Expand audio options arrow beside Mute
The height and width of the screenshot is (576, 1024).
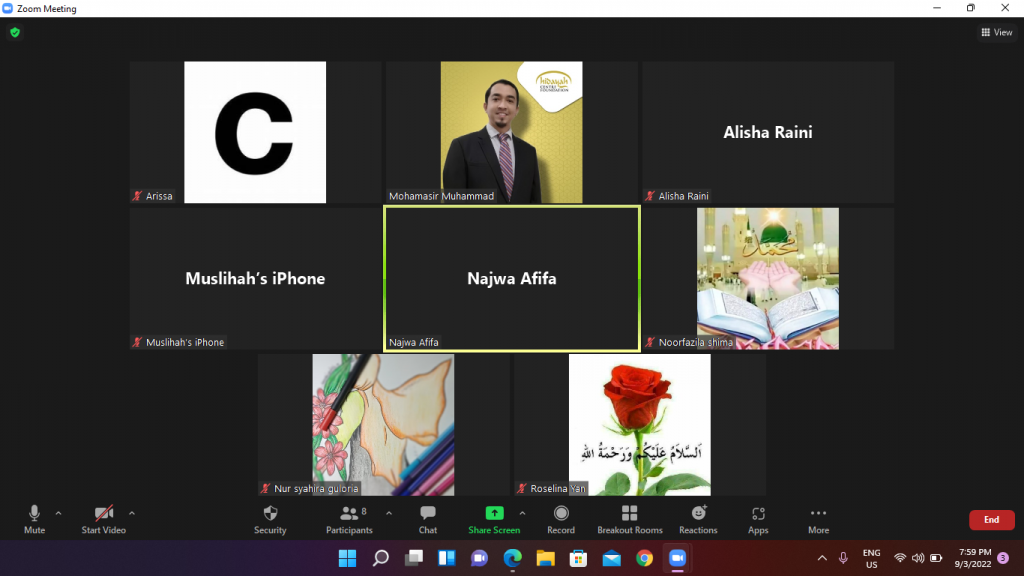click(58, 513)
